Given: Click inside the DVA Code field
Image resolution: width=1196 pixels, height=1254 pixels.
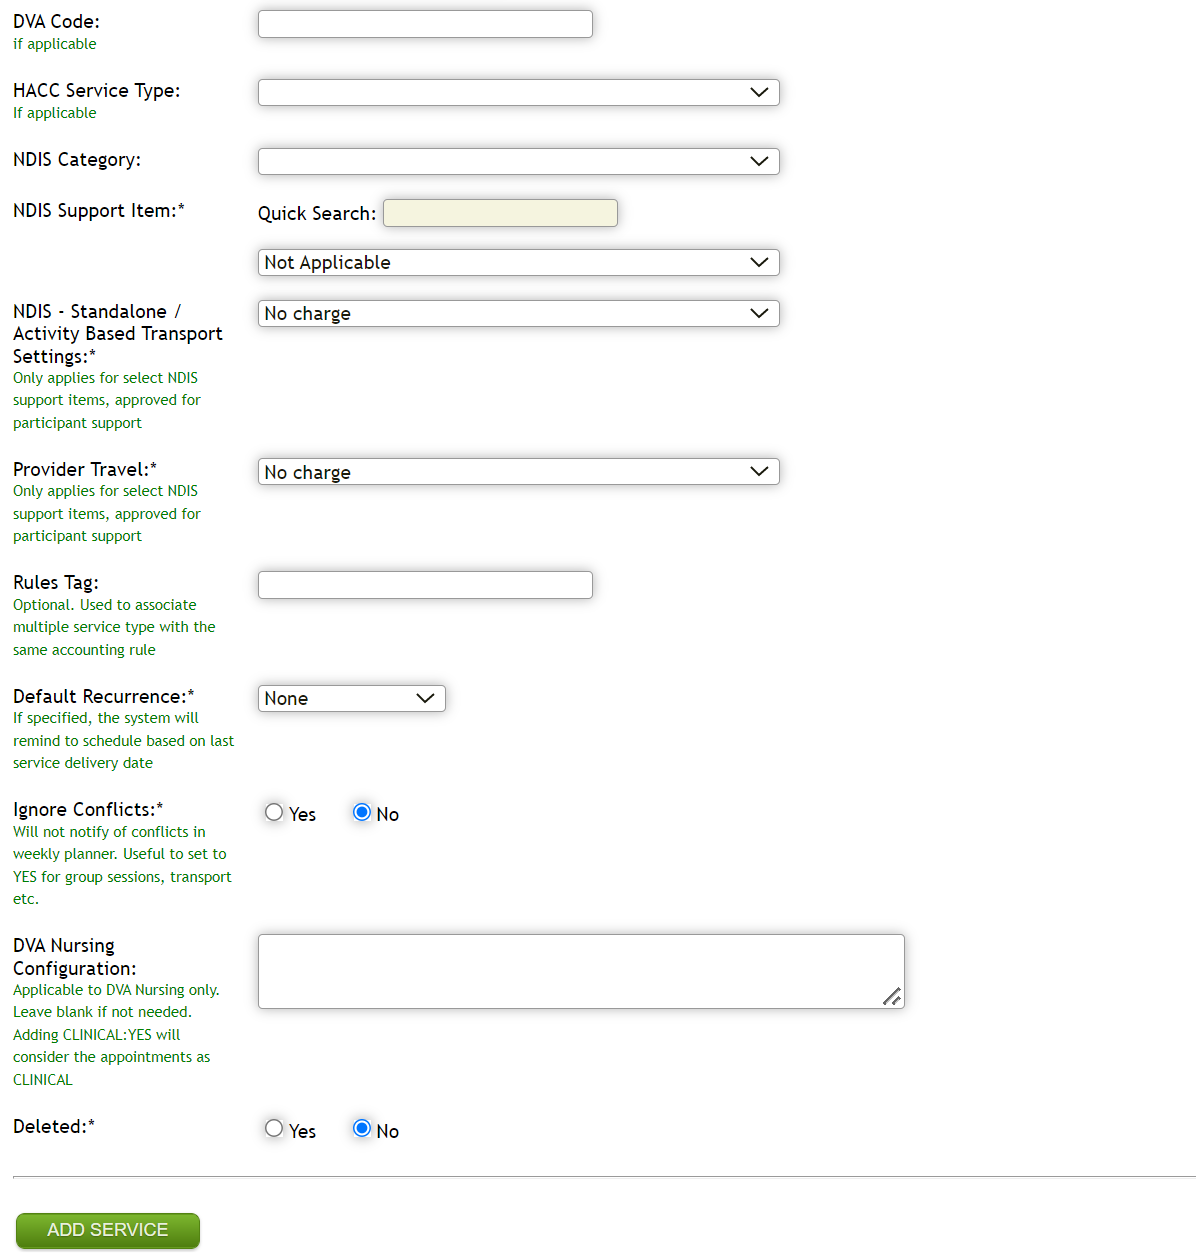Looking at the screenshot, I should (424, 23).
